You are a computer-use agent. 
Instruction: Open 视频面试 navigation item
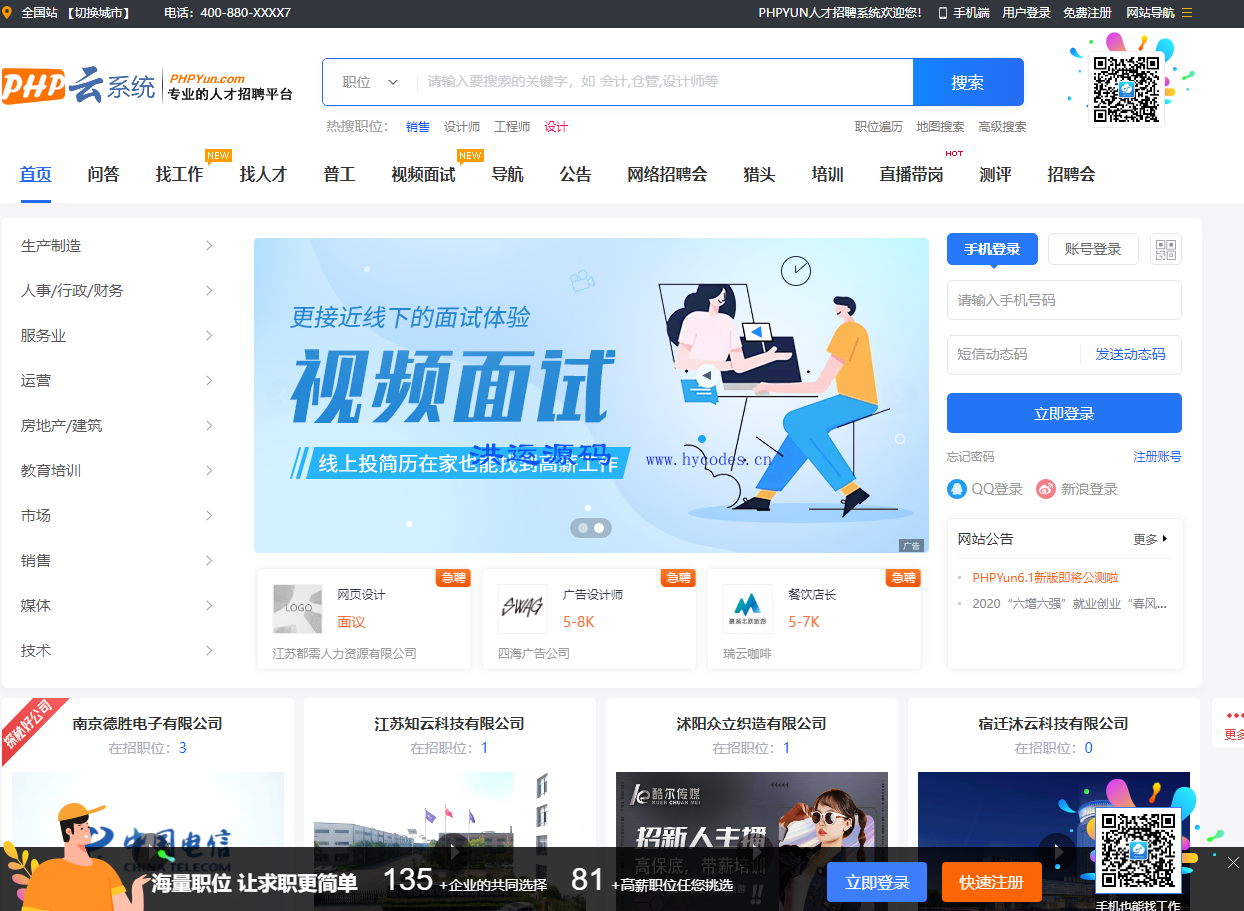[423, 174]
